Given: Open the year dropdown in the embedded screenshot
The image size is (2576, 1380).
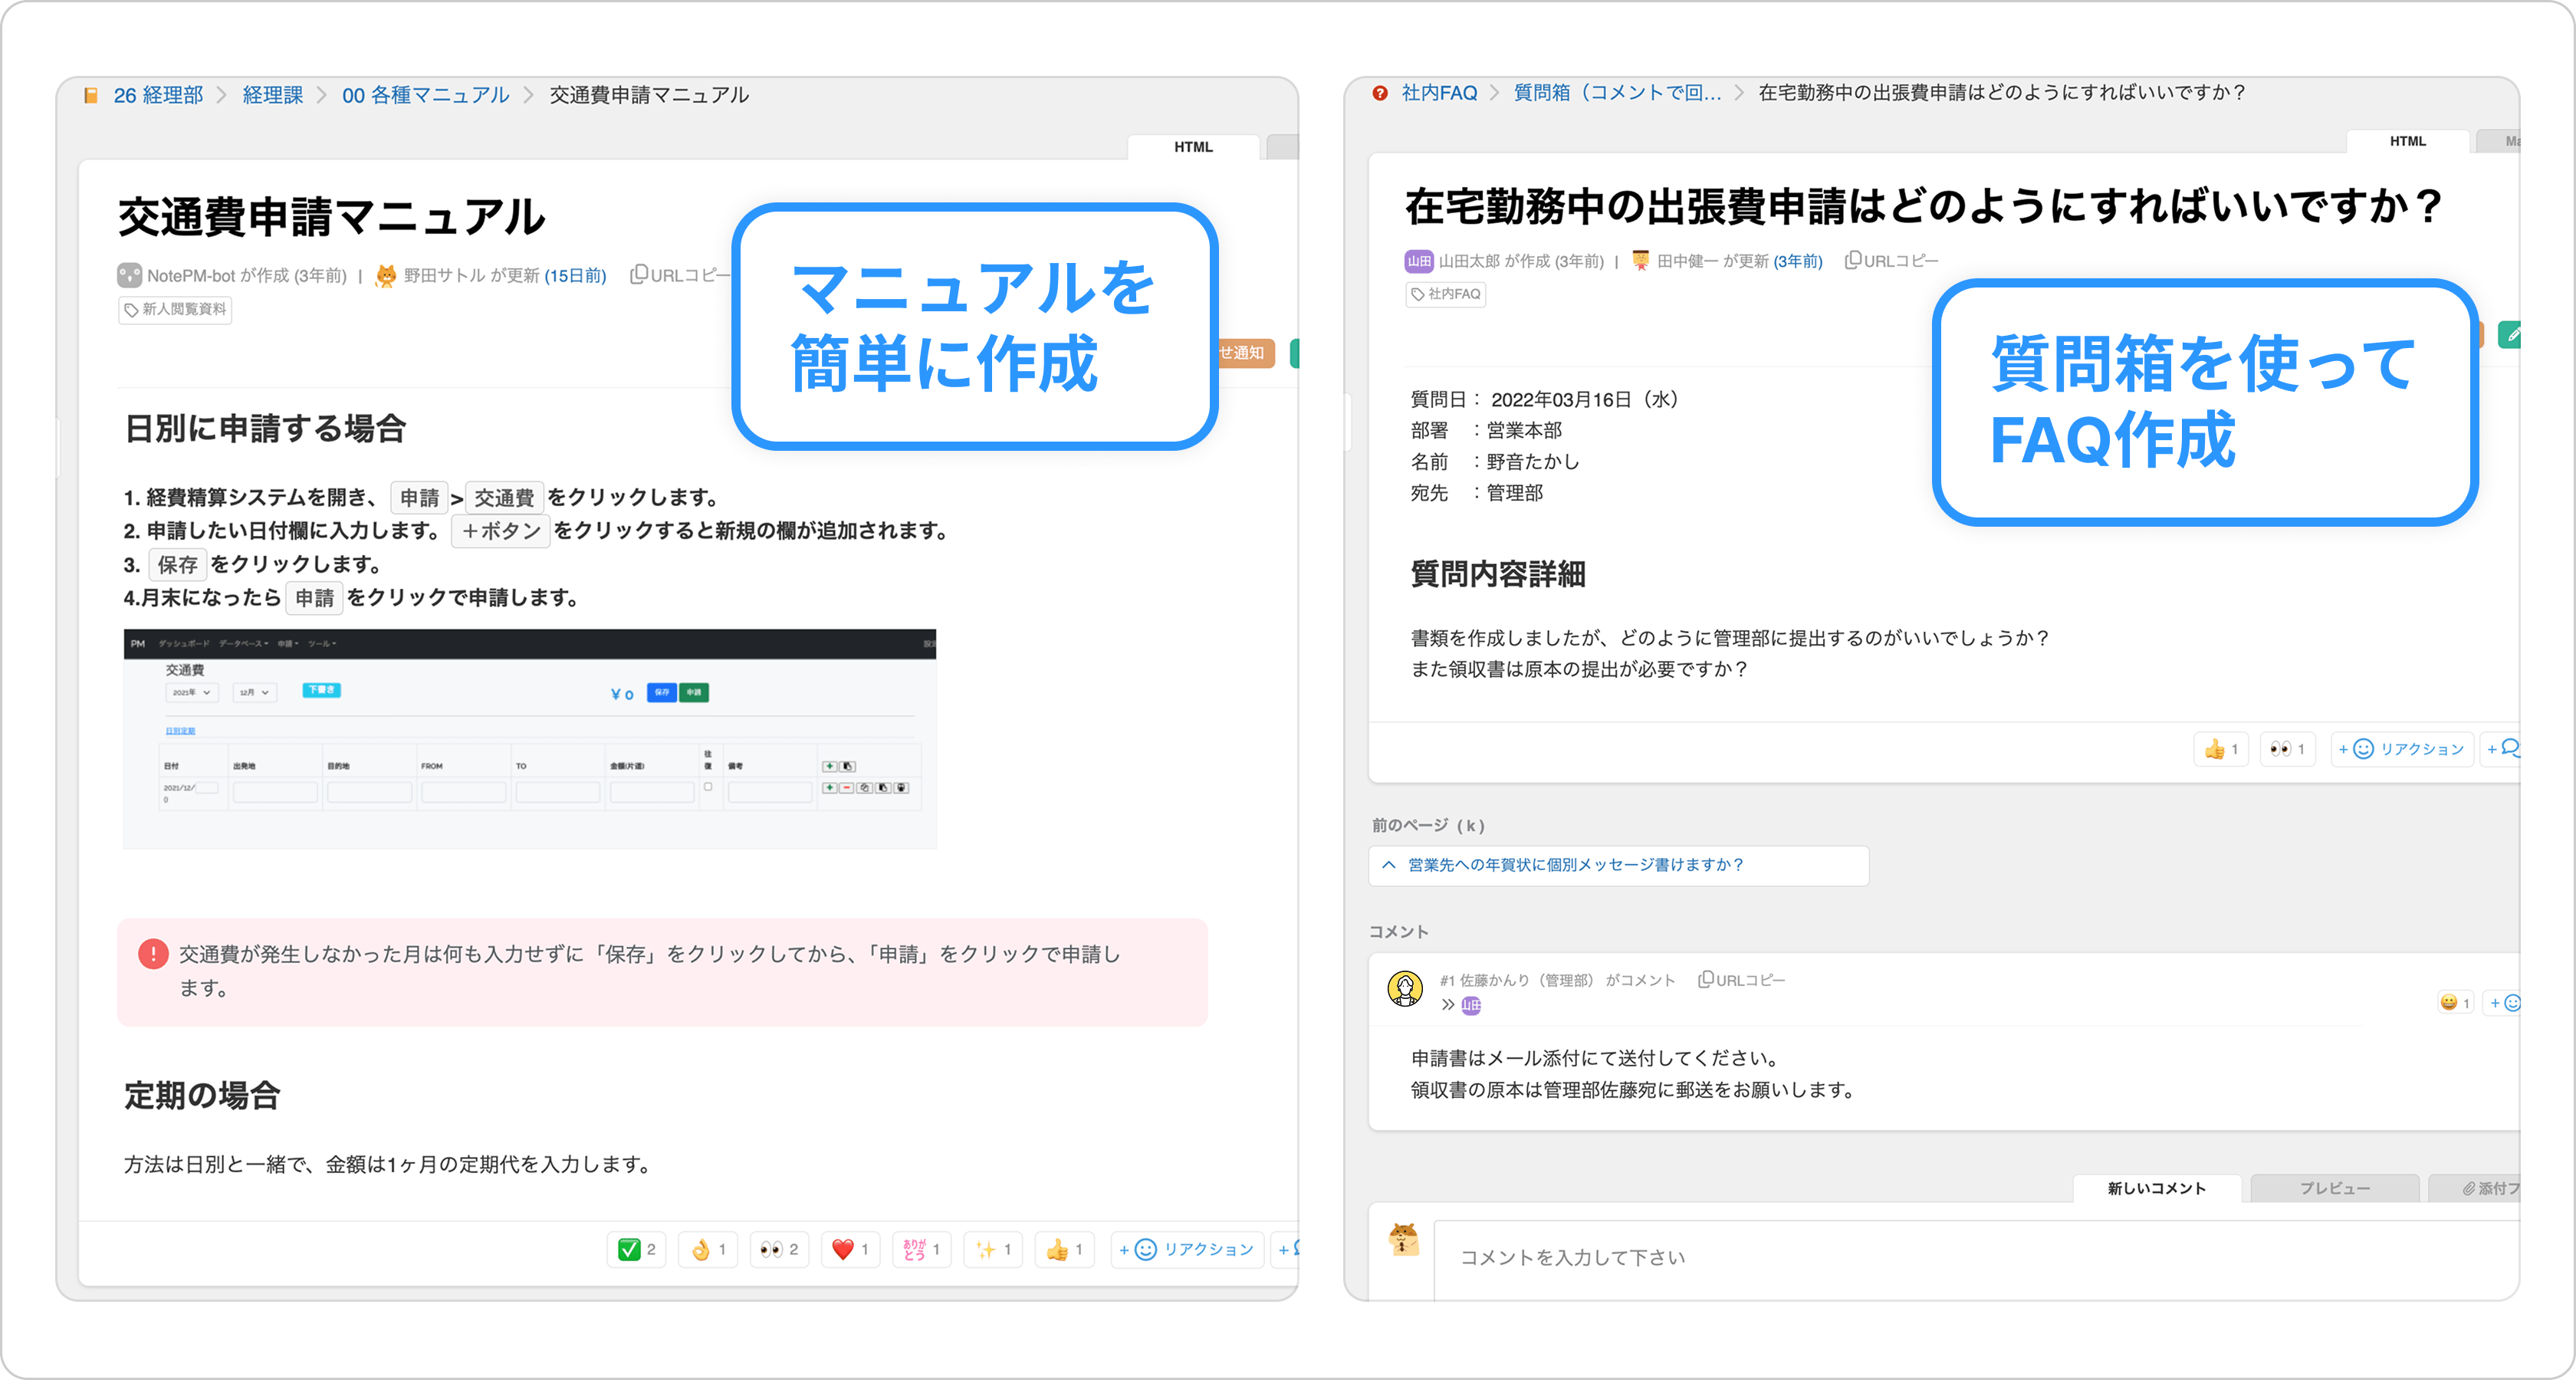Looking at the screenshot, I should (191, 692).
